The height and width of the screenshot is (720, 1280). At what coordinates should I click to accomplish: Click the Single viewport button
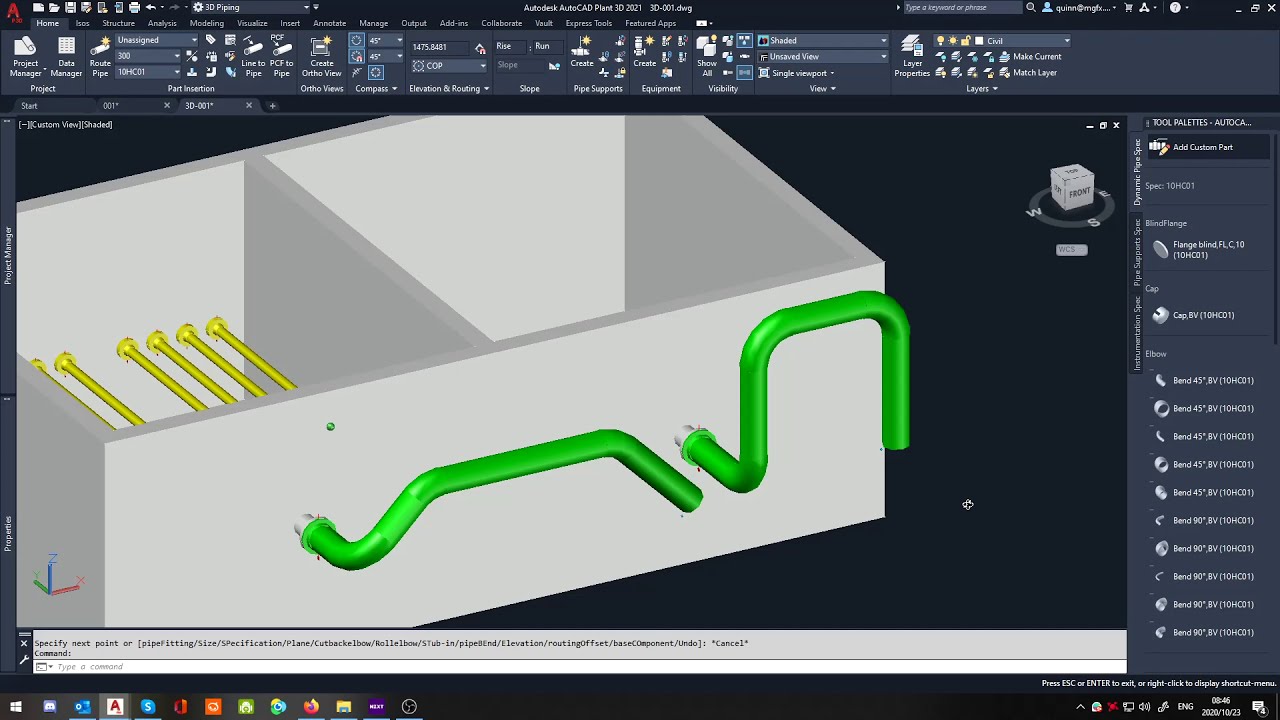797,73
